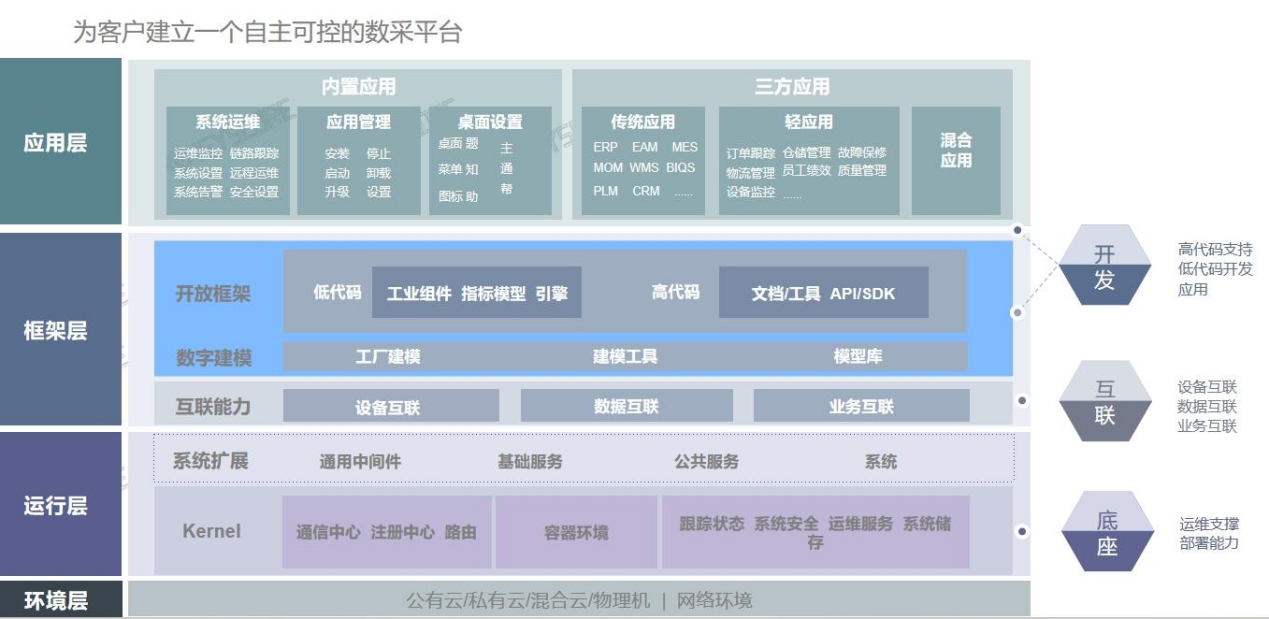Image resolution: width=1269 pixels, height=619 pixels.
Task: Click the 远程运维 item
Action: (x=254, y=173)
